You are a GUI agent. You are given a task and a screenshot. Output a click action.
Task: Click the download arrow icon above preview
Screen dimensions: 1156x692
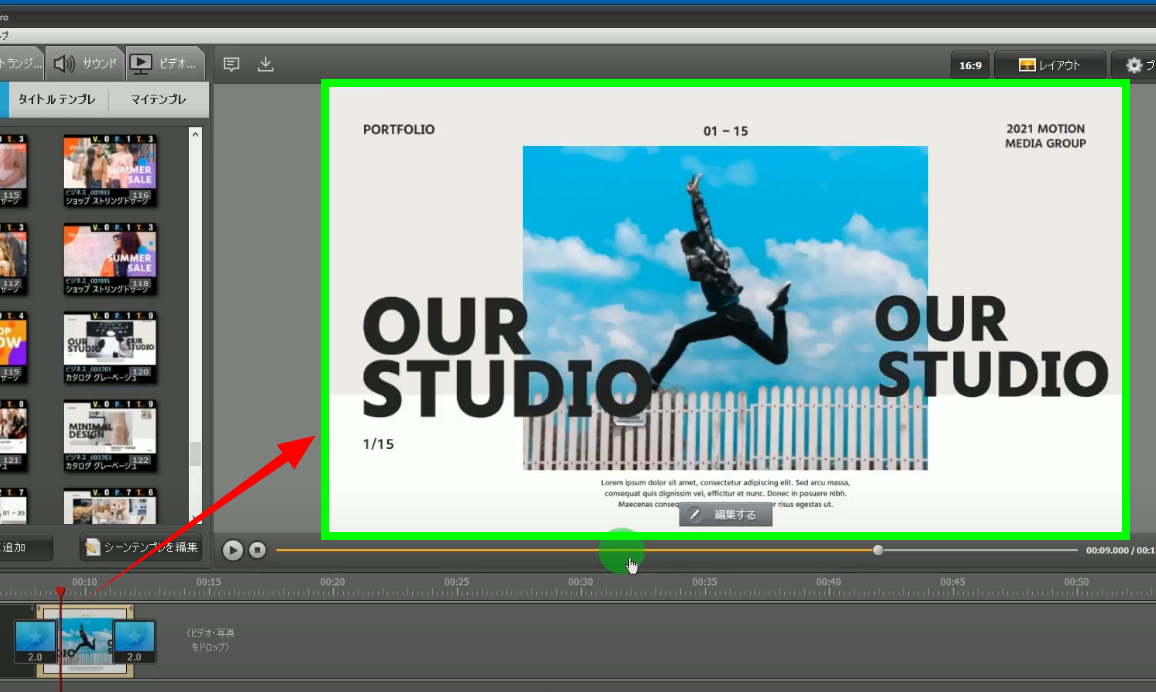pos(266,65)
